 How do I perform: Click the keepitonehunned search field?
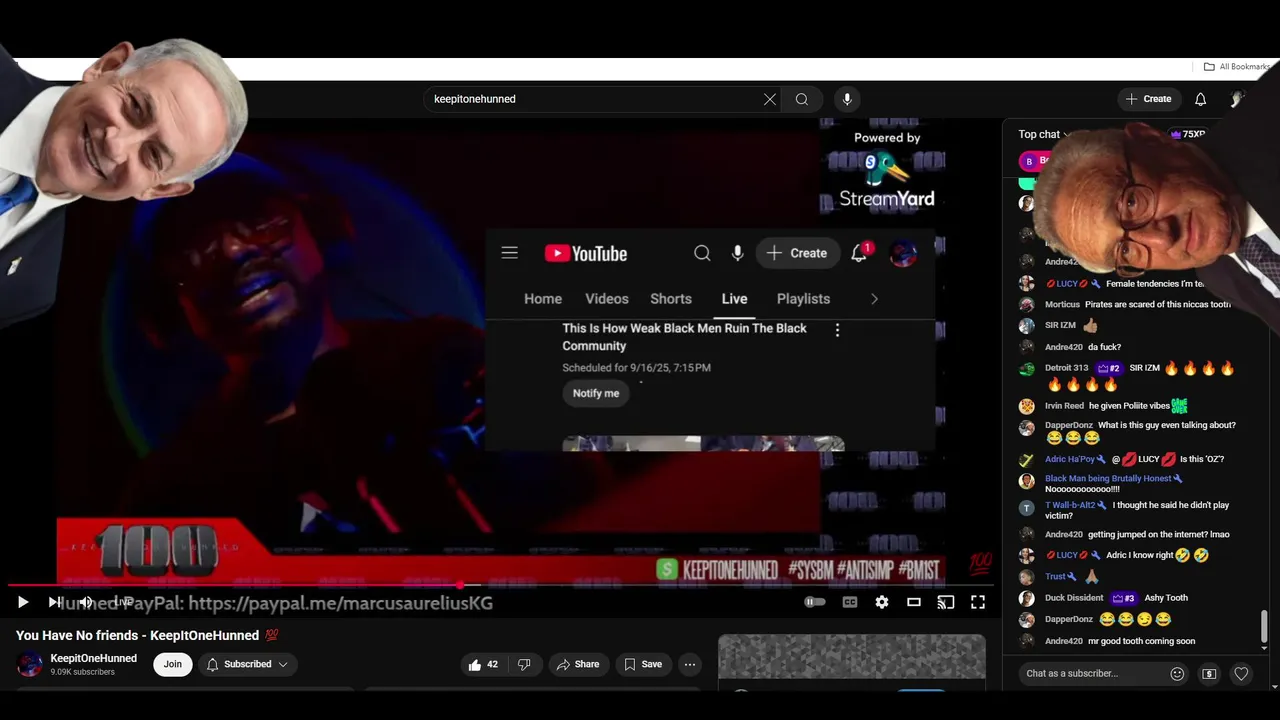(594, 99)
